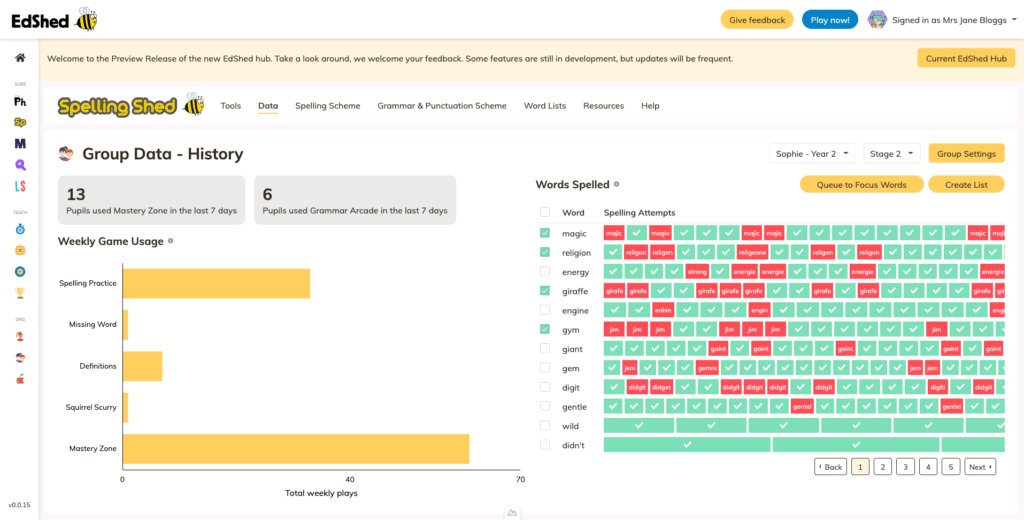The image size is (1024, 520).
Task: Open the signed-in user account menu
Action: pyautogui.click(x=944, y=20)
